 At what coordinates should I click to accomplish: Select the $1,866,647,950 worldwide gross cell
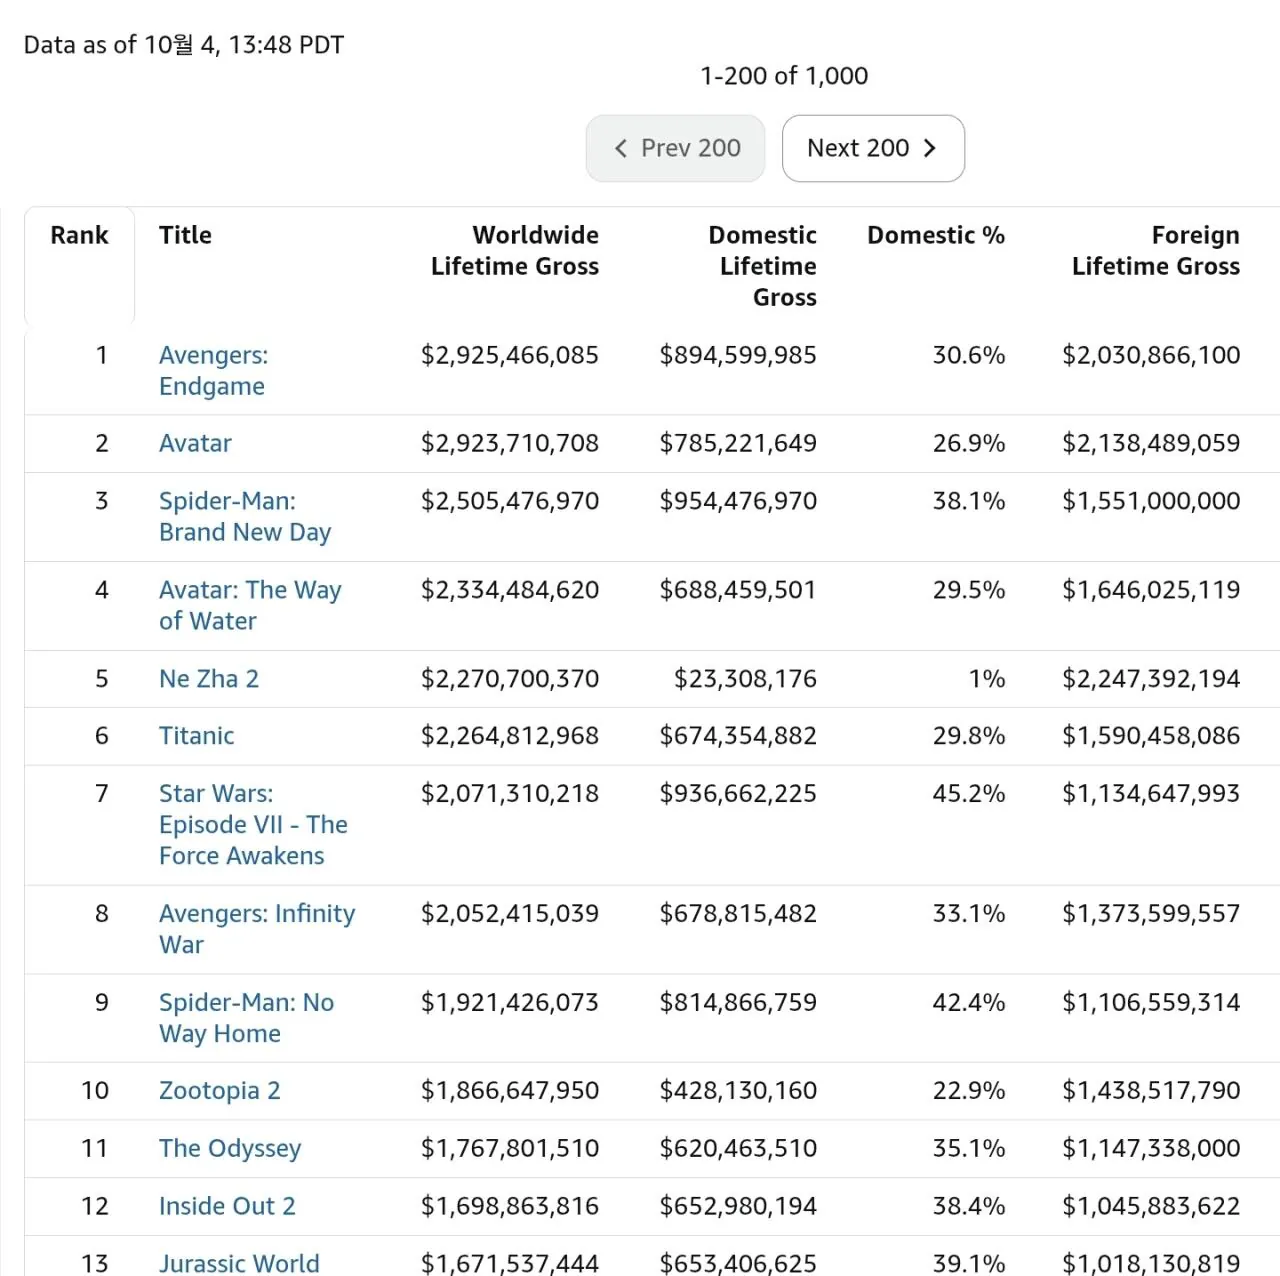510,1091
